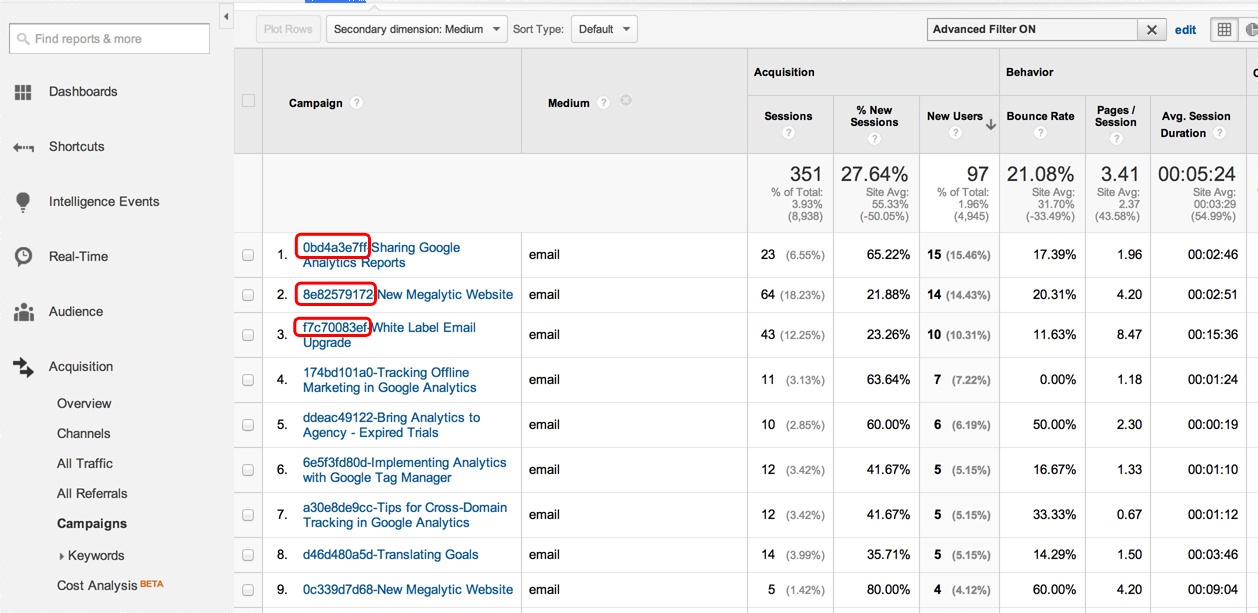Open Implementing Analytics with Tag Manager campaign
Image resolution: width=1258 pixels, height=613 pixels.
[405, 470]
